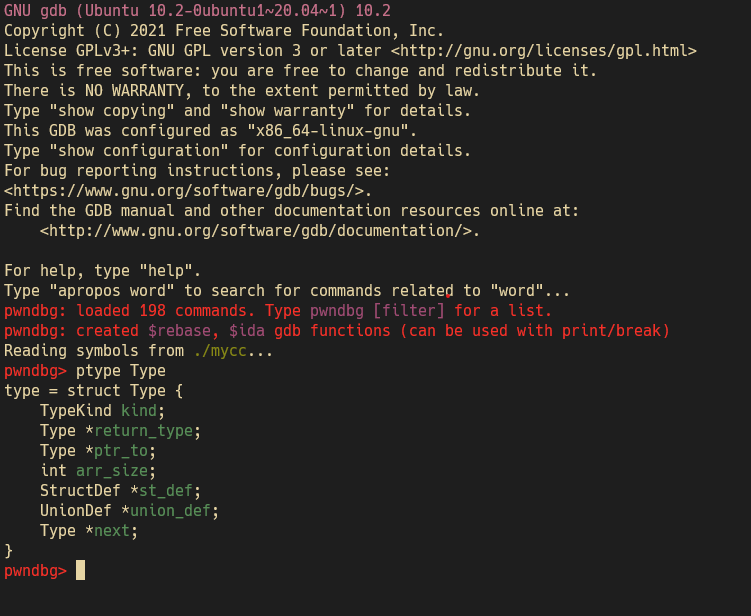The width and height of the screenshot is (751, 616).
Task: Select the 'kind' struct field
Action: [x=139, y=411]
